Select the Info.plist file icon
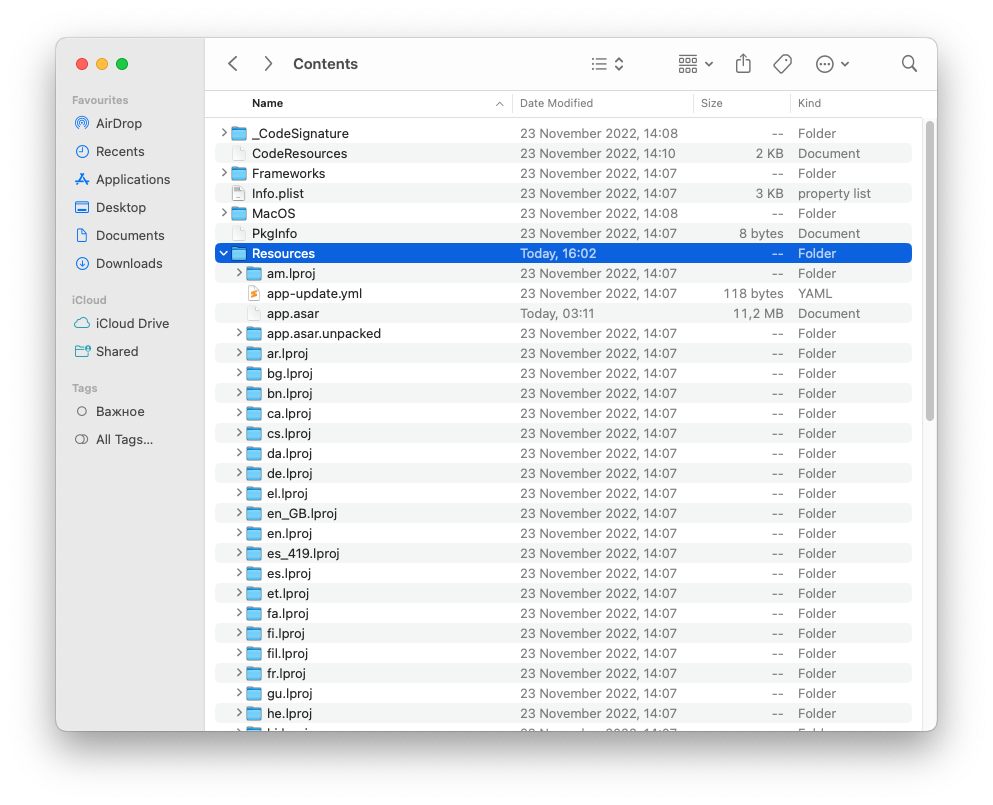The image size is (993, 805). 239,193
